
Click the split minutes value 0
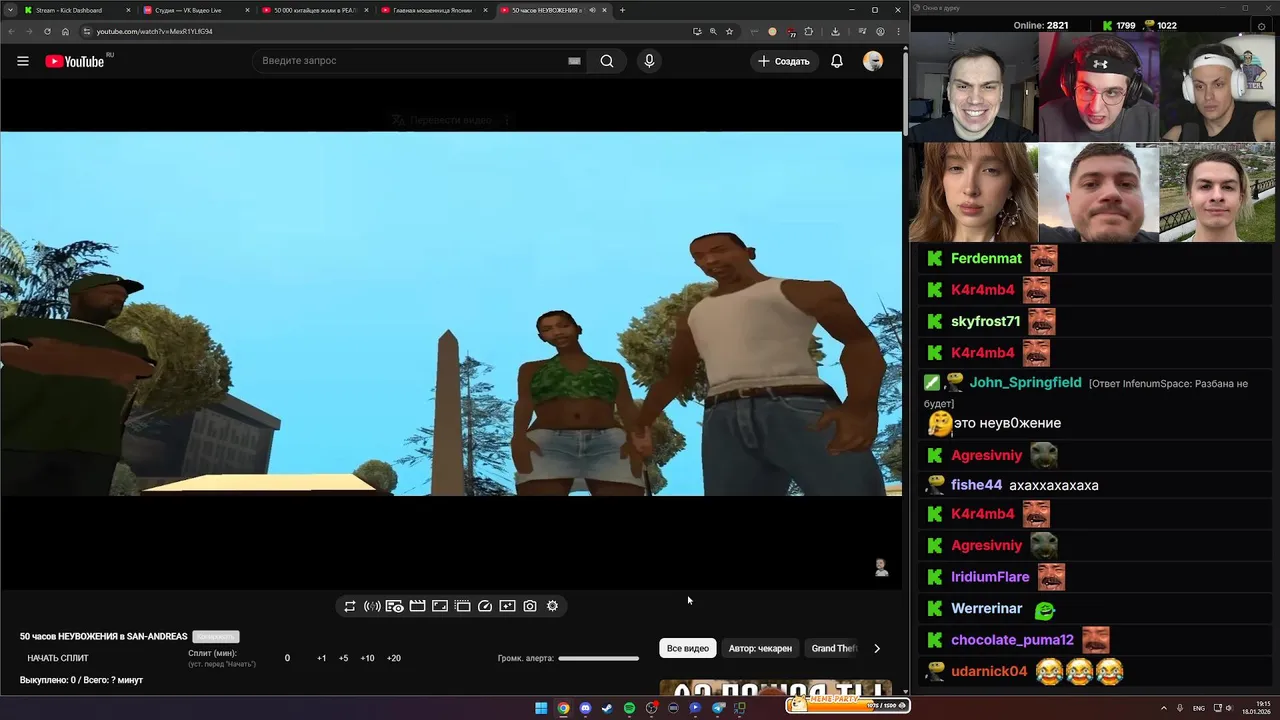point(287,658)
